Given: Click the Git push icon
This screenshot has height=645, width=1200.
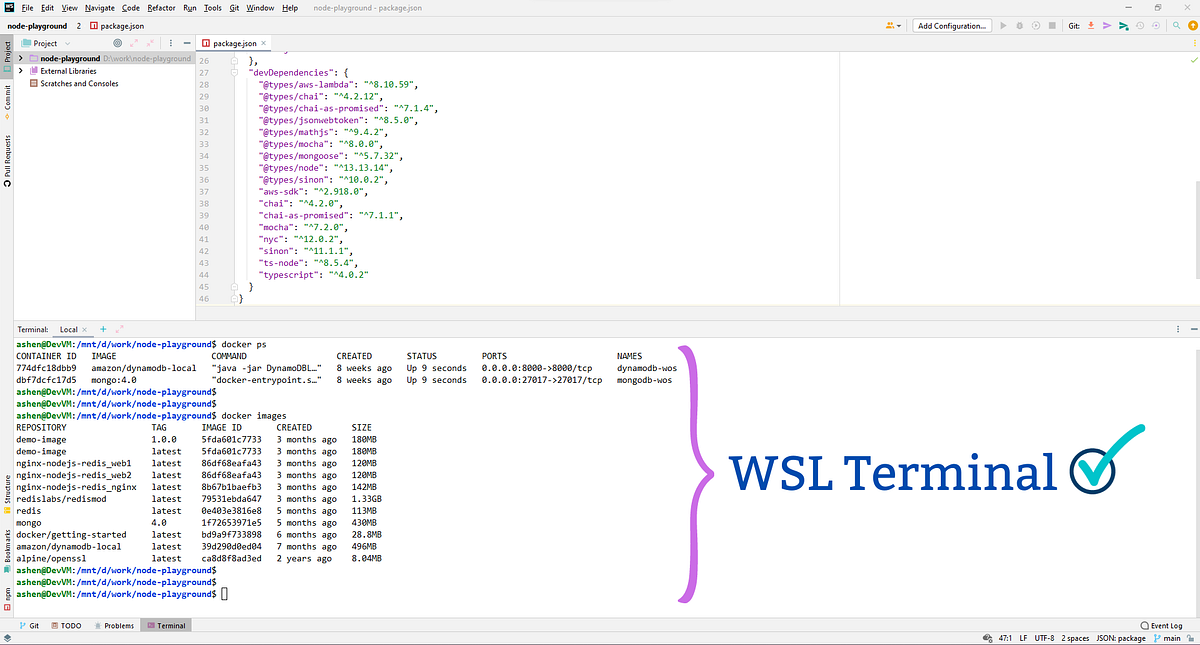Looking at the screenshot, I should 1106,26.
